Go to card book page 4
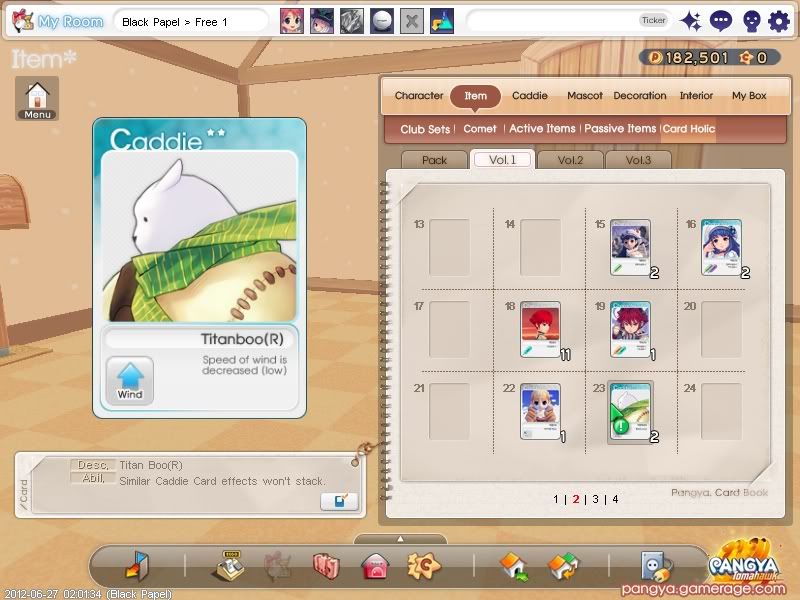This screenshot has height=600, width=800. coord(615,499)
